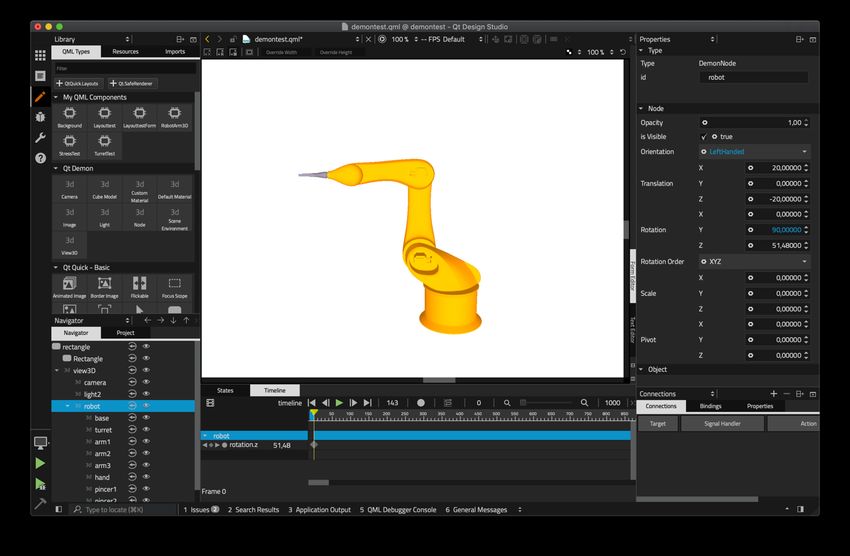This screenshot has width=850, height=556.
Task: Collapse the Node properties section
Action: 641,108
